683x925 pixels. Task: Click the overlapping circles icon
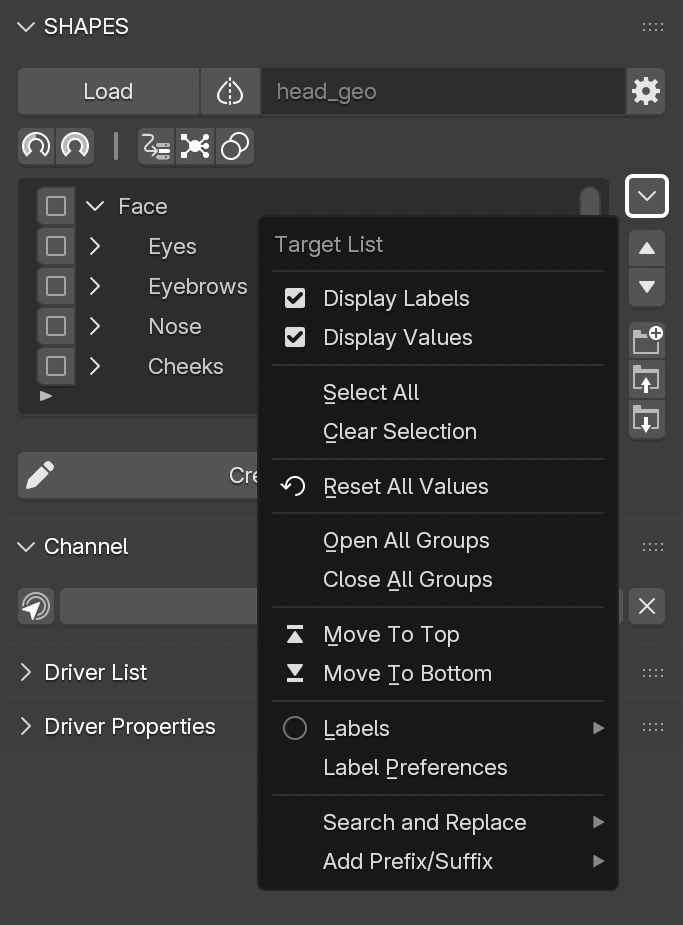pyautogui.click(x=235, y=146)
